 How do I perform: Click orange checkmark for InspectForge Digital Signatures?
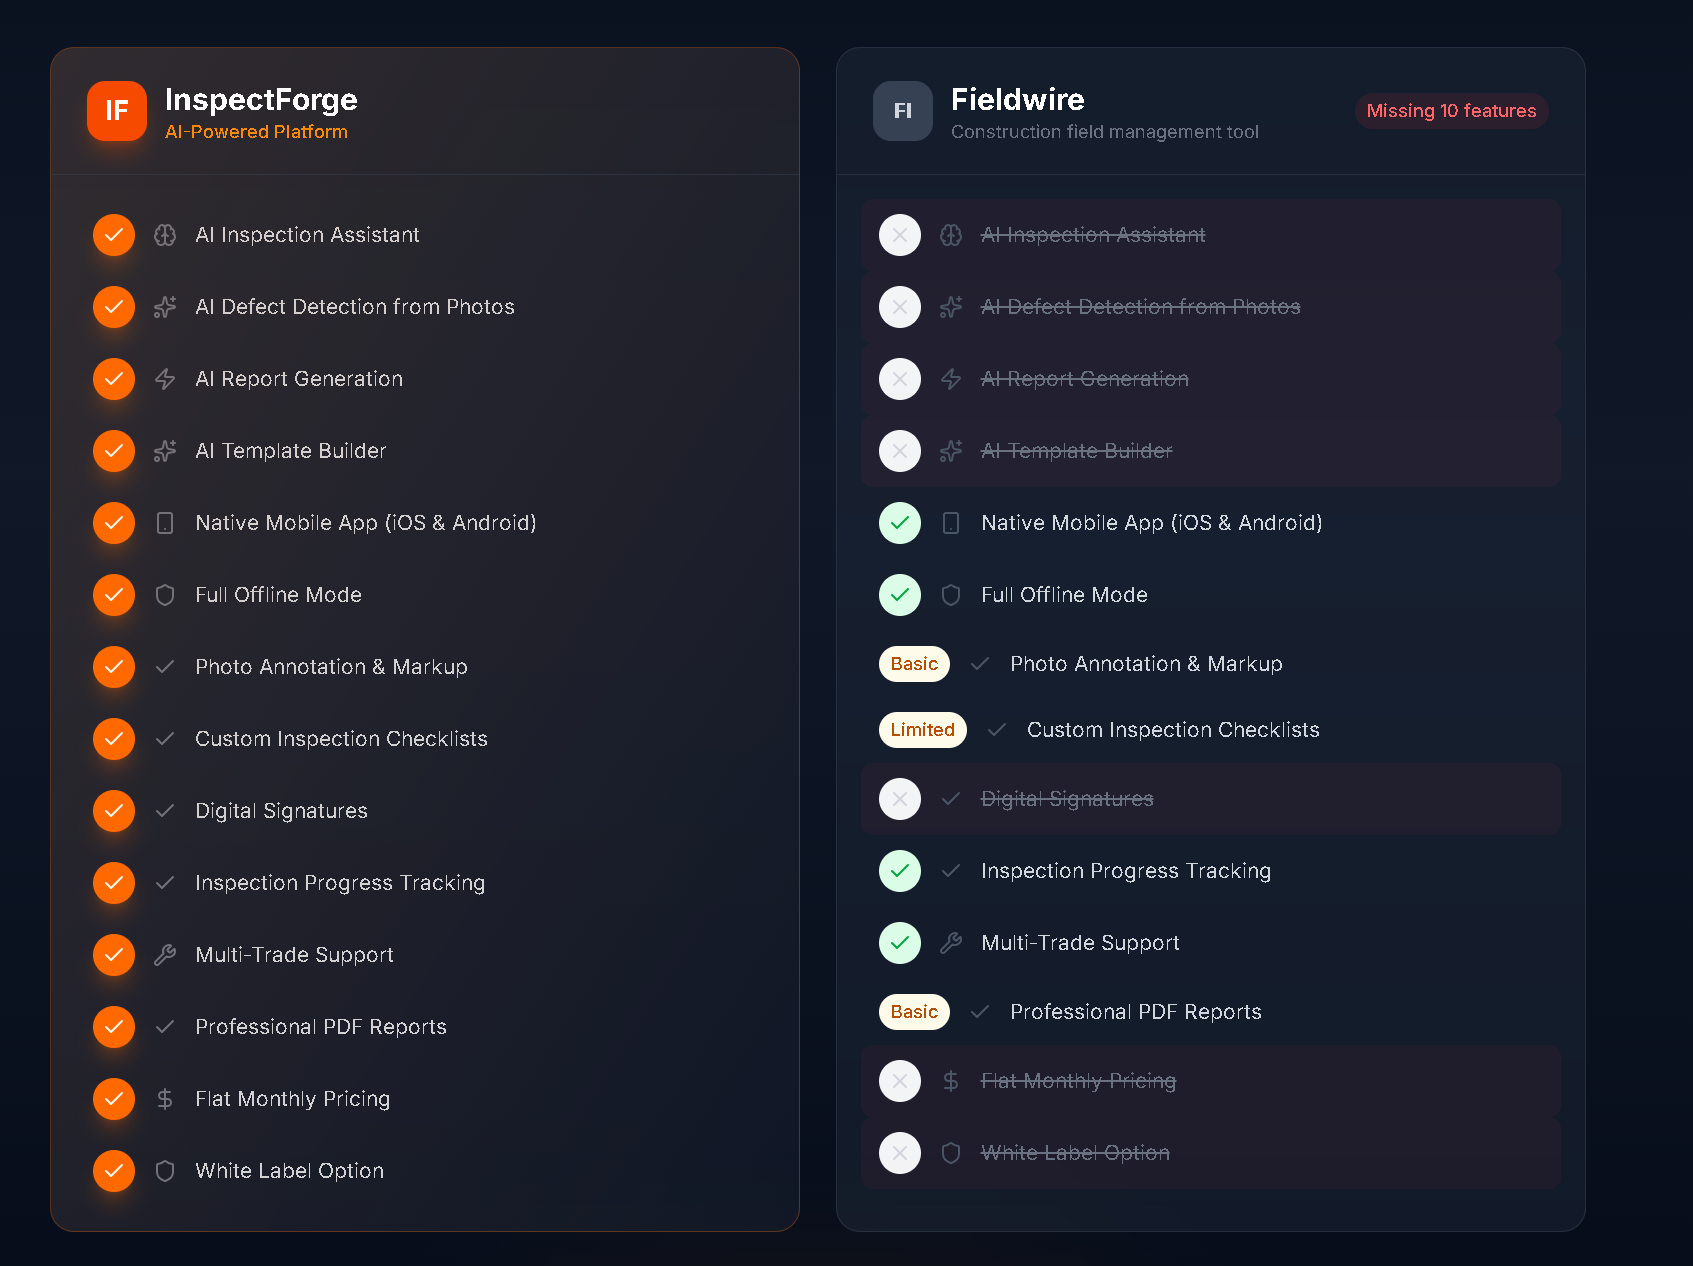tap(114, 811)
